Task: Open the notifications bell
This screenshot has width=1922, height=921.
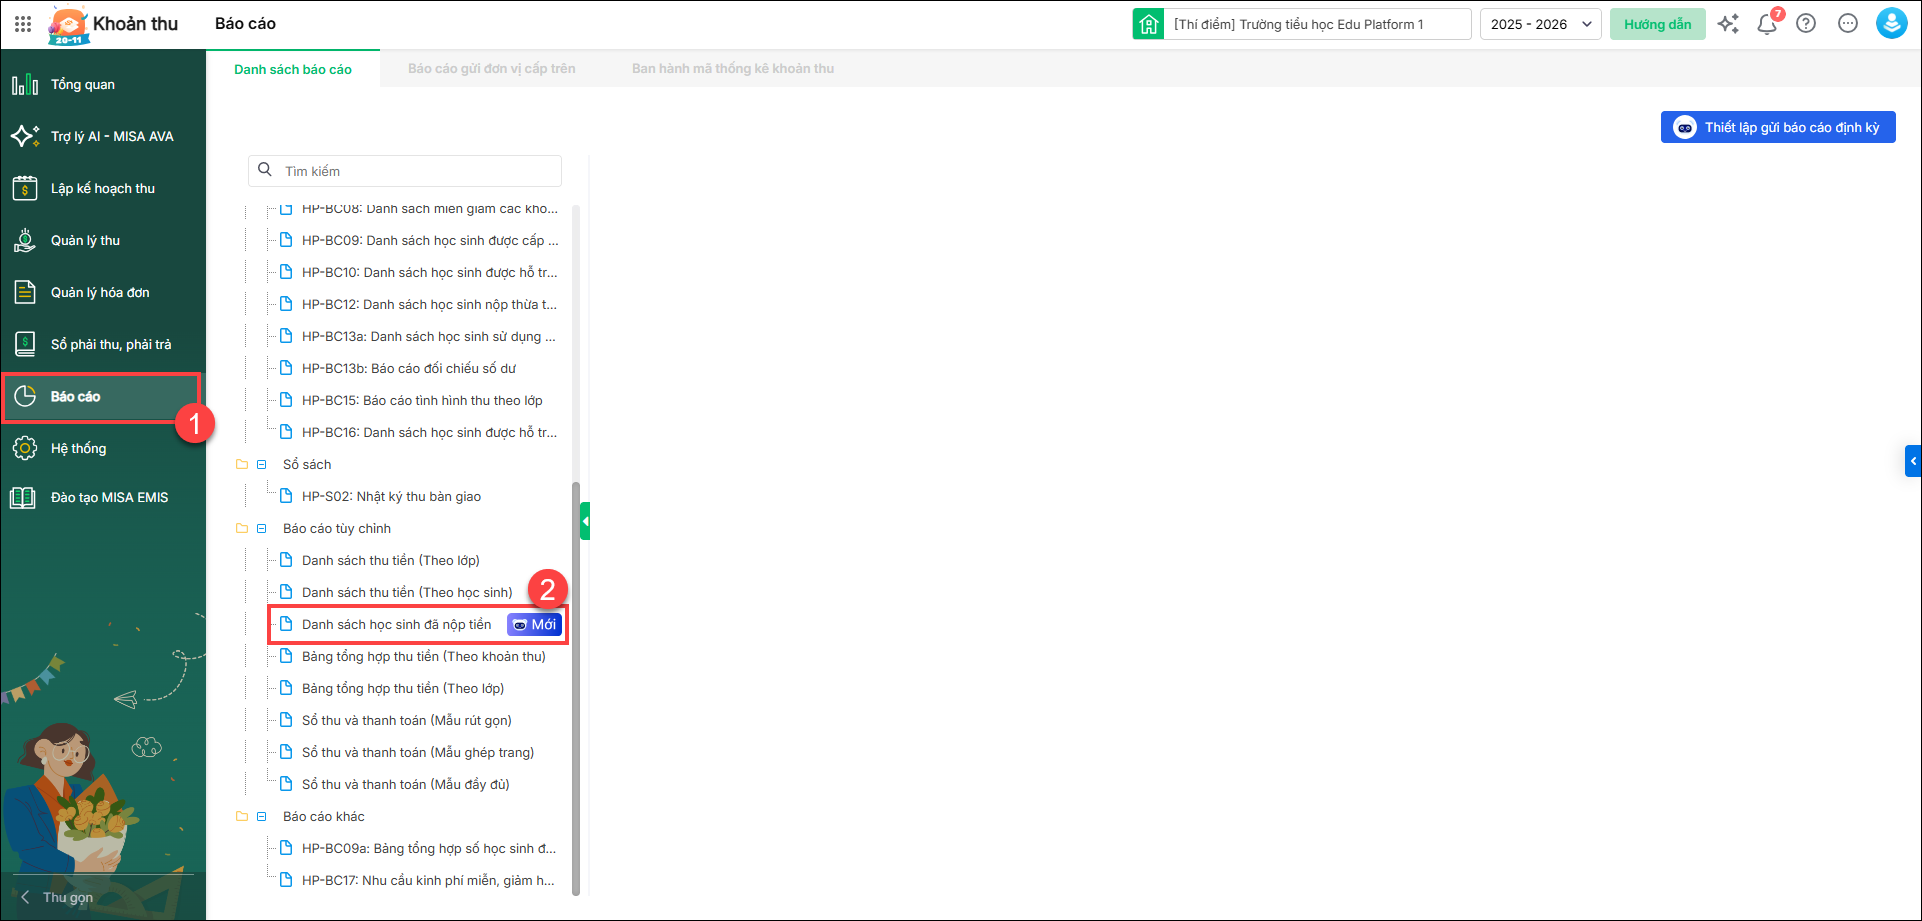Action: 1767,24
